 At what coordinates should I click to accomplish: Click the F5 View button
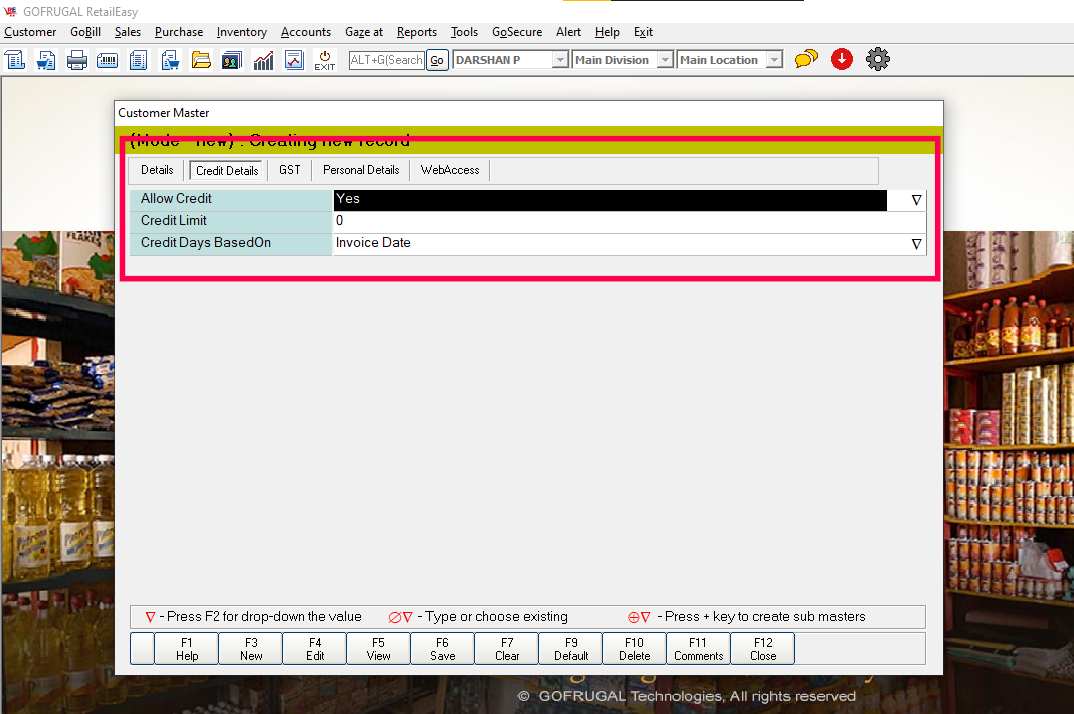(379, 649)
